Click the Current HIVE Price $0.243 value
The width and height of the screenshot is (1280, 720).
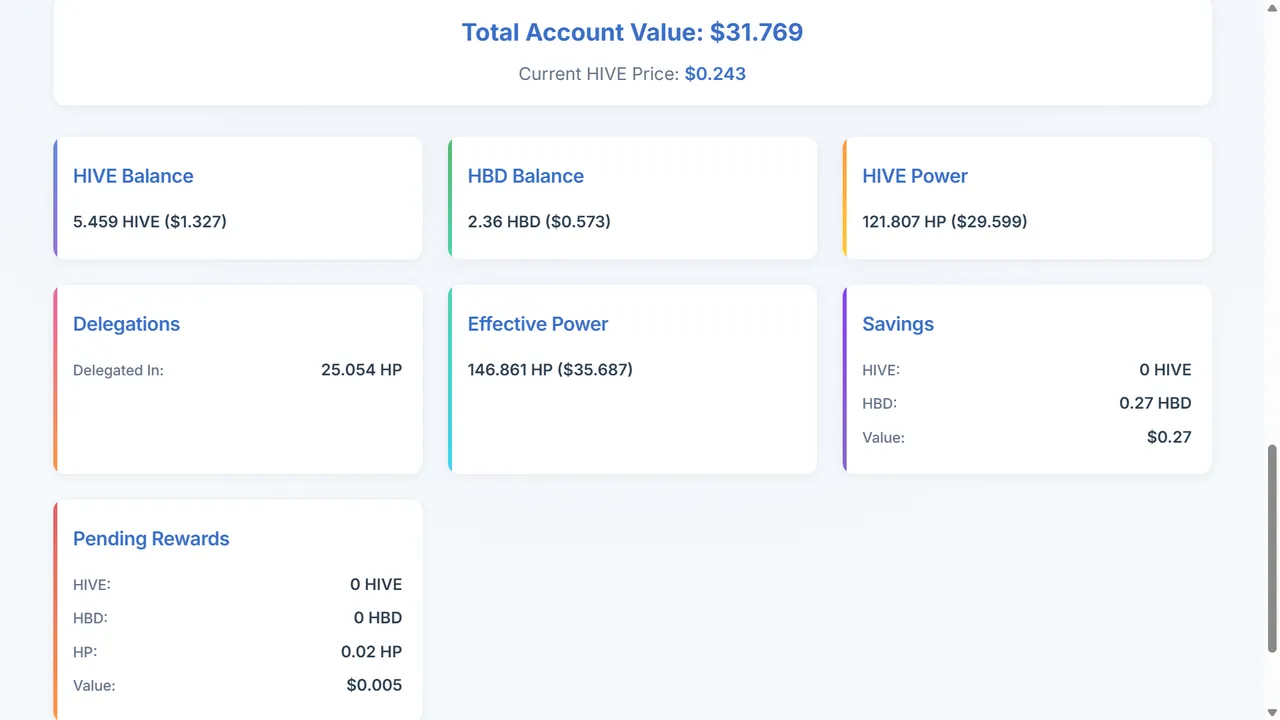(715, 74)
